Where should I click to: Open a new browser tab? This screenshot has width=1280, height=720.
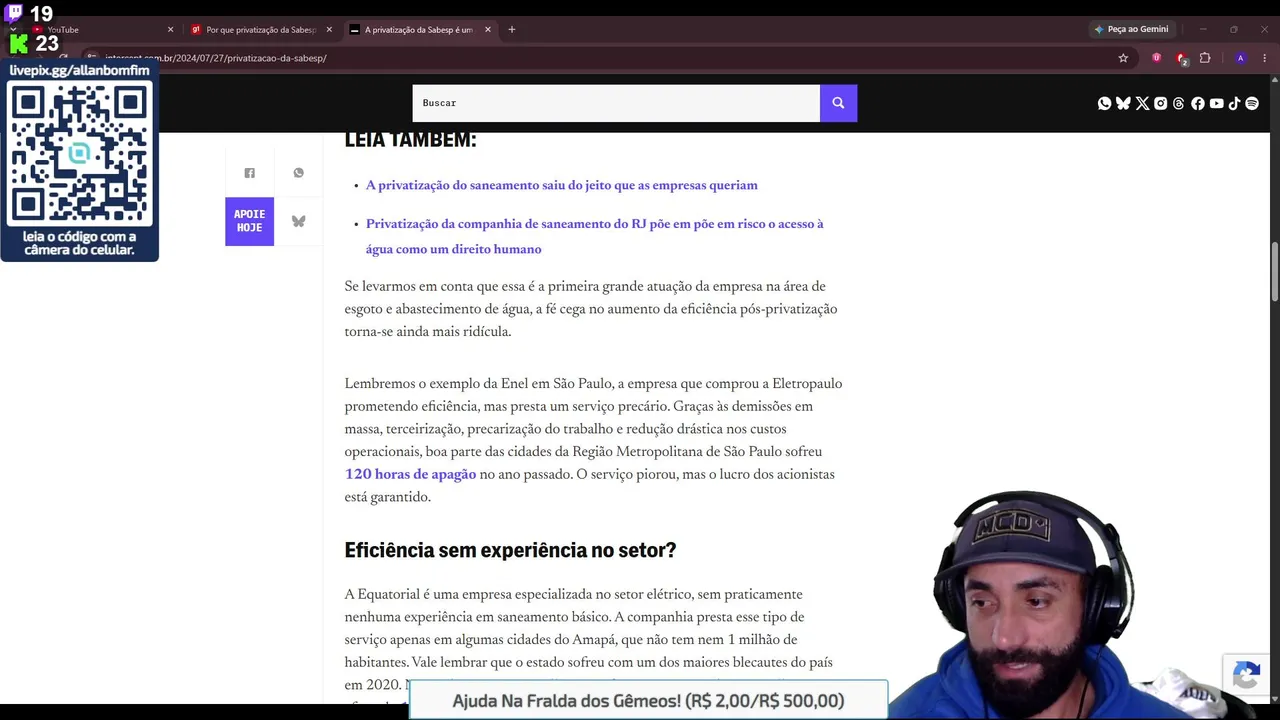pos(512,30)
